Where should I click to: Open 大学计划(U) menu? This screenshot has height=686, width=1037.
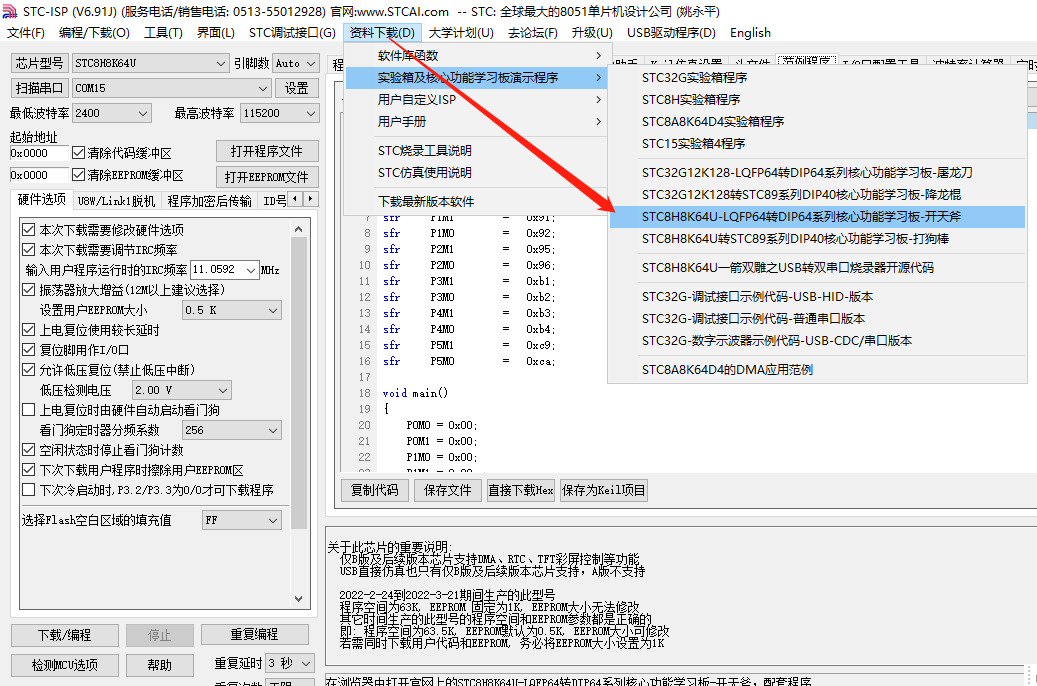(x=461, y=32)
